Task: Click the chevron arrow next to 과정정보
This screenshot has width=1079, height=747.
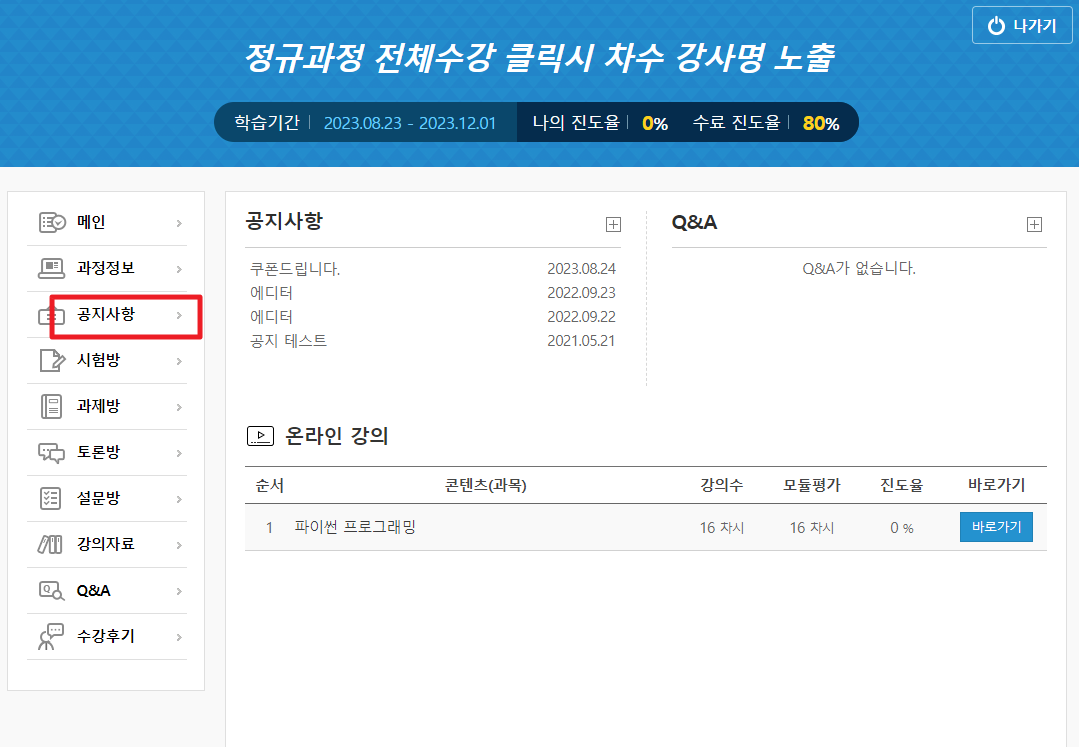Action: pyautogui.click(x=179, y=269)
